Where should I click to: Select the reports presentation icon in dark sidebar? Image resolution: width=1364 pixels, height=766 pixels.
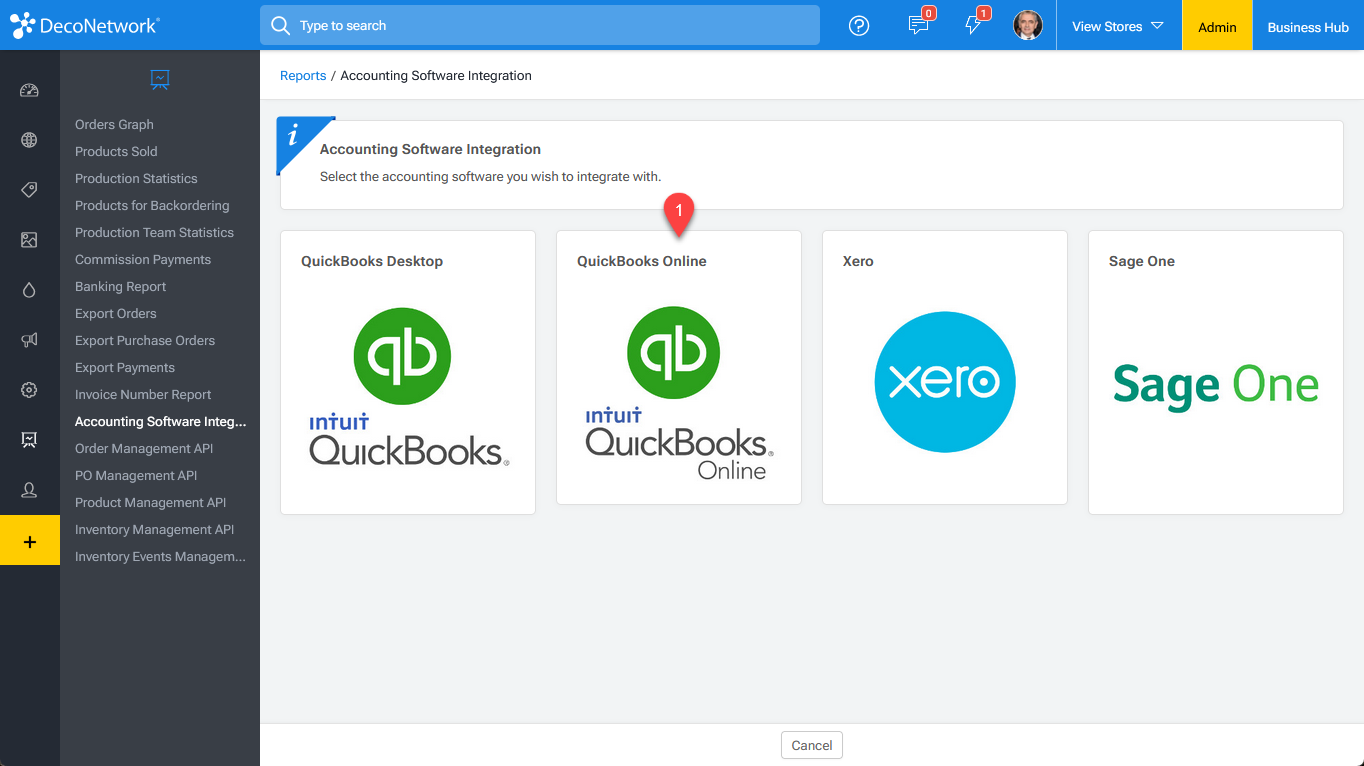click(x=29, y=440)
